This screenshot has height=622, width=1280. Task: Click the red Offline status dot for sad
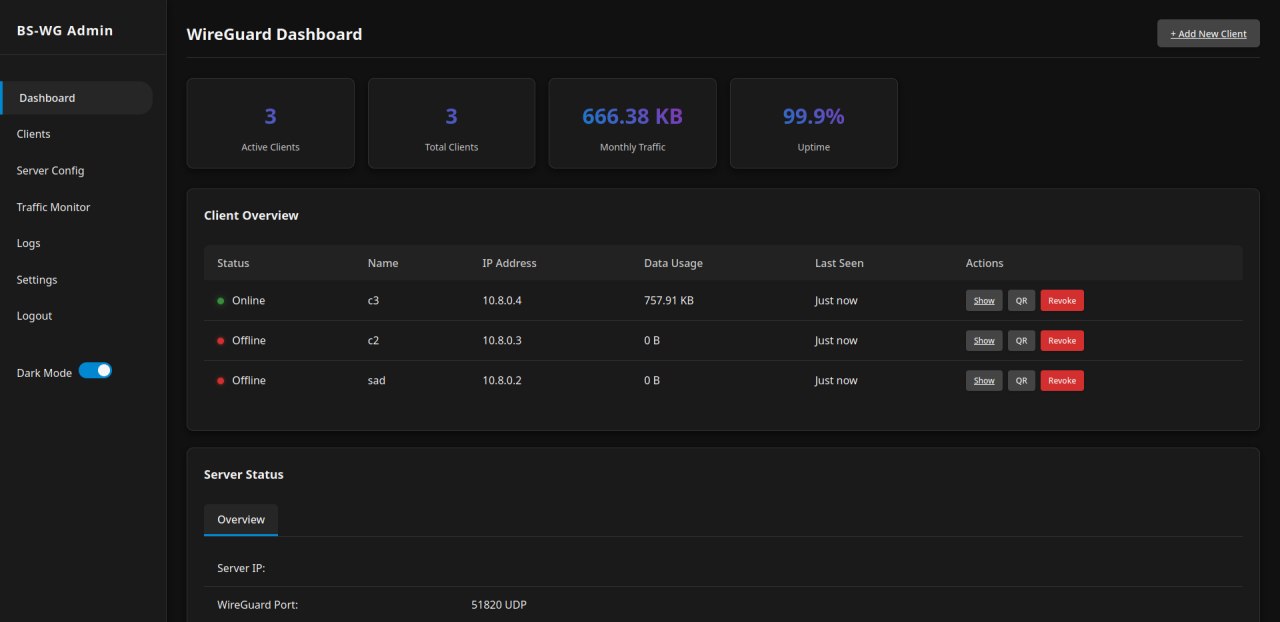[x=220, y=381]
